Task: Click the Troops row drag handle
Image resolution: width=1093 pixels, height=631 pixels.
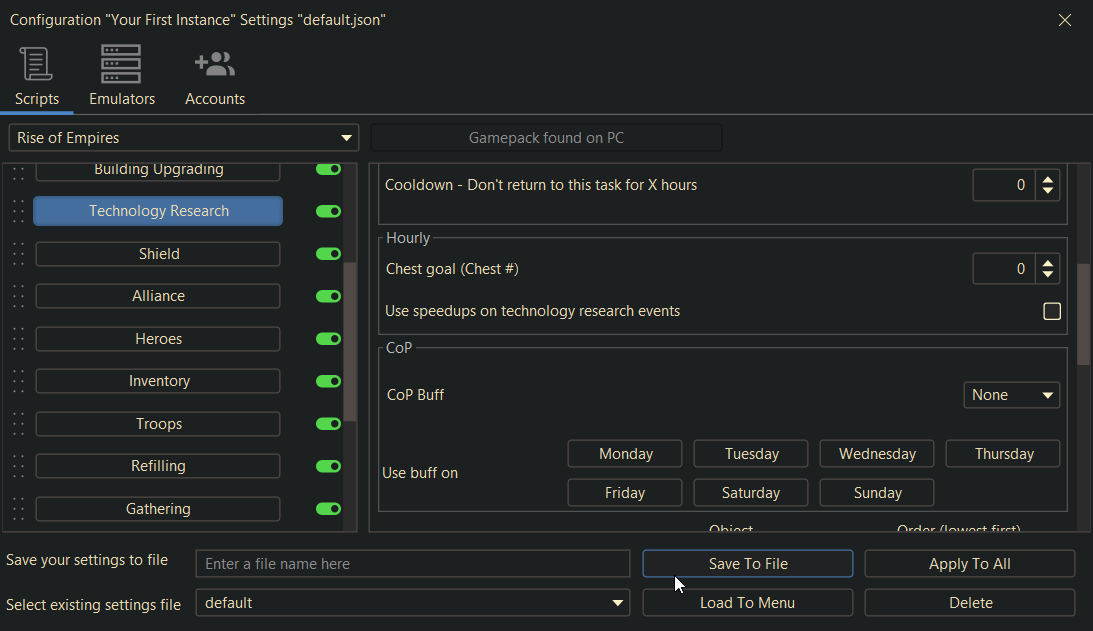Action: (x=19, y=424)
